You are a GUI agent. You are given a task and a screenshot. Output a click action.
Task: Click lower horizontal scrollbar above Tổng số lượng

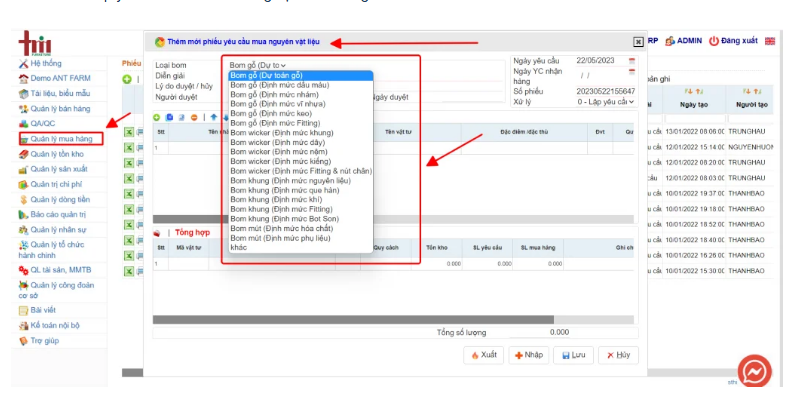(353, 320)
